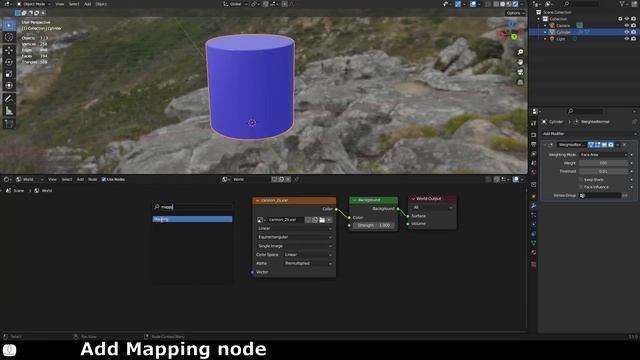This screenshot has width=640, height=360.
Task: Disable Cylinder in renders via camera icon
Action: pyautogui.click(x=633, y=32)
